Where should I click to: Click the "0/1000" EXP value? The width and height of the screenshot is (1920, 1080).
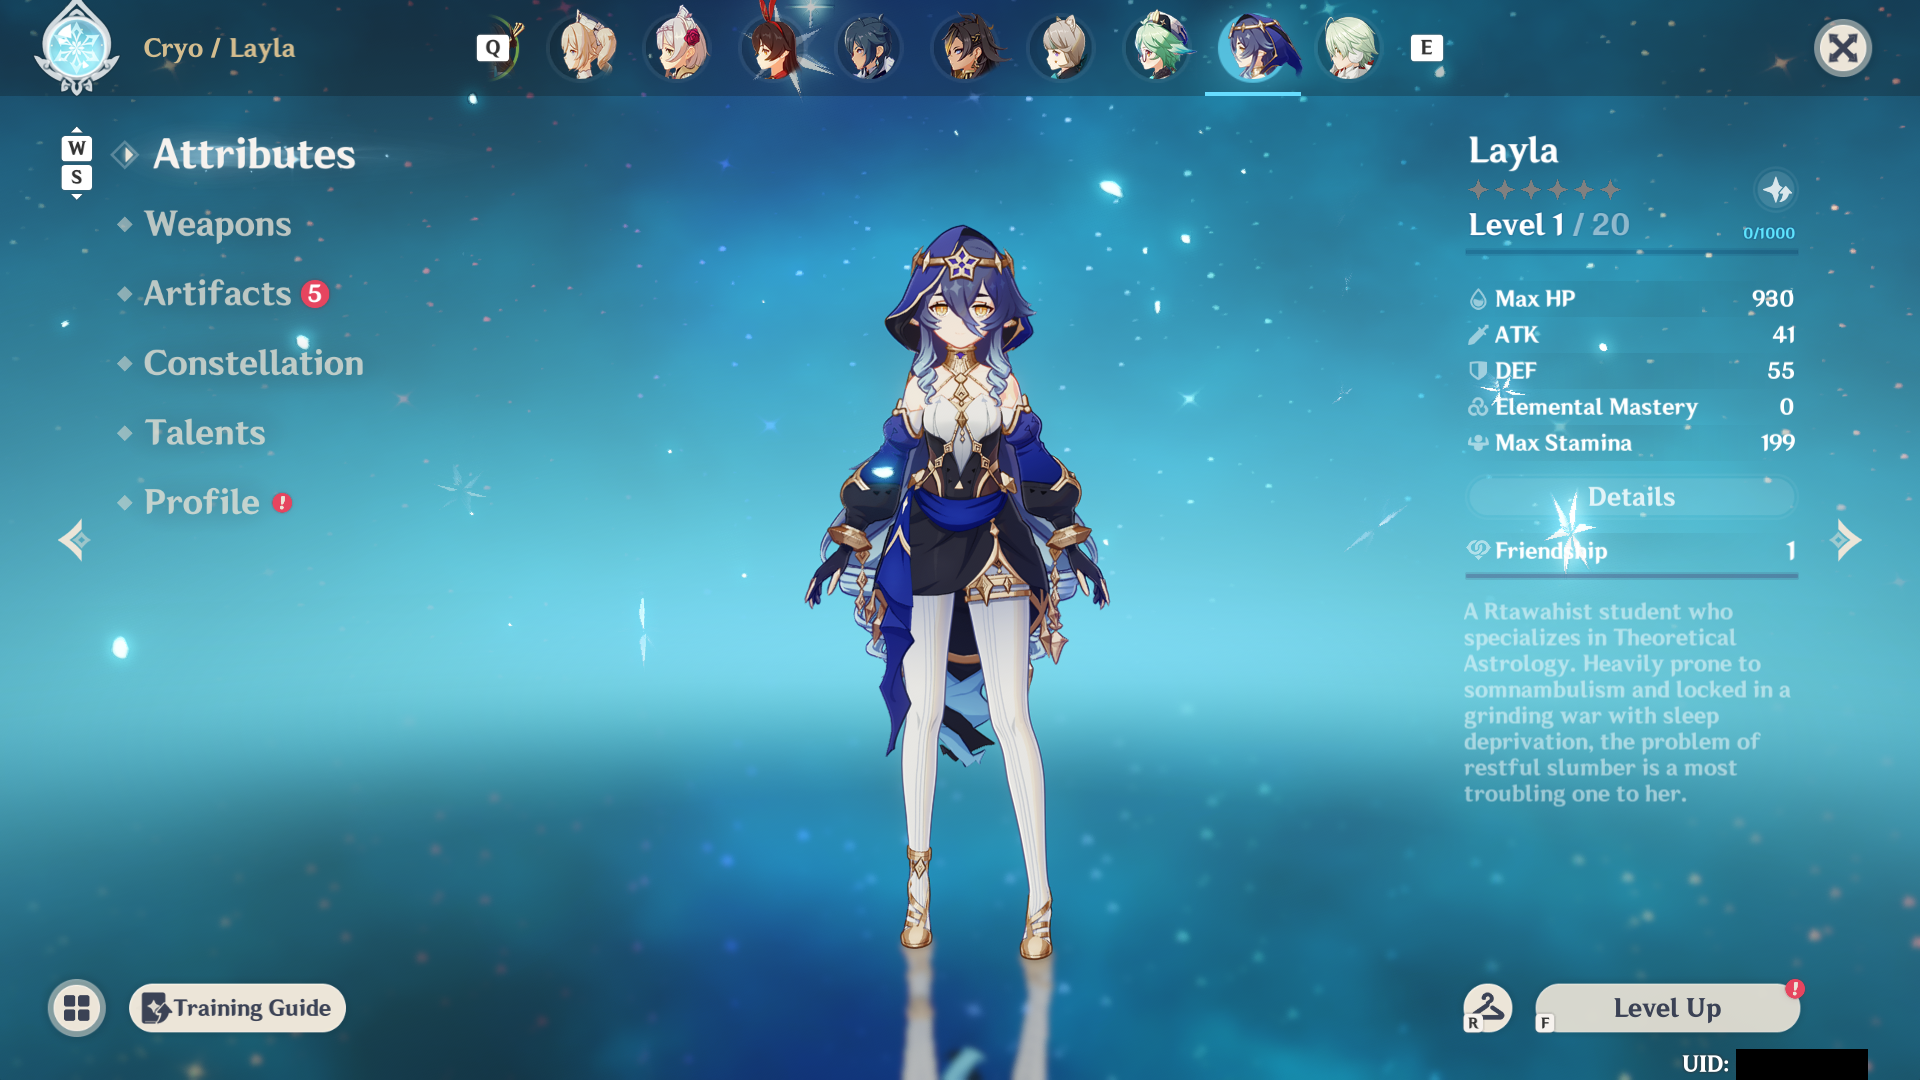1769,233
